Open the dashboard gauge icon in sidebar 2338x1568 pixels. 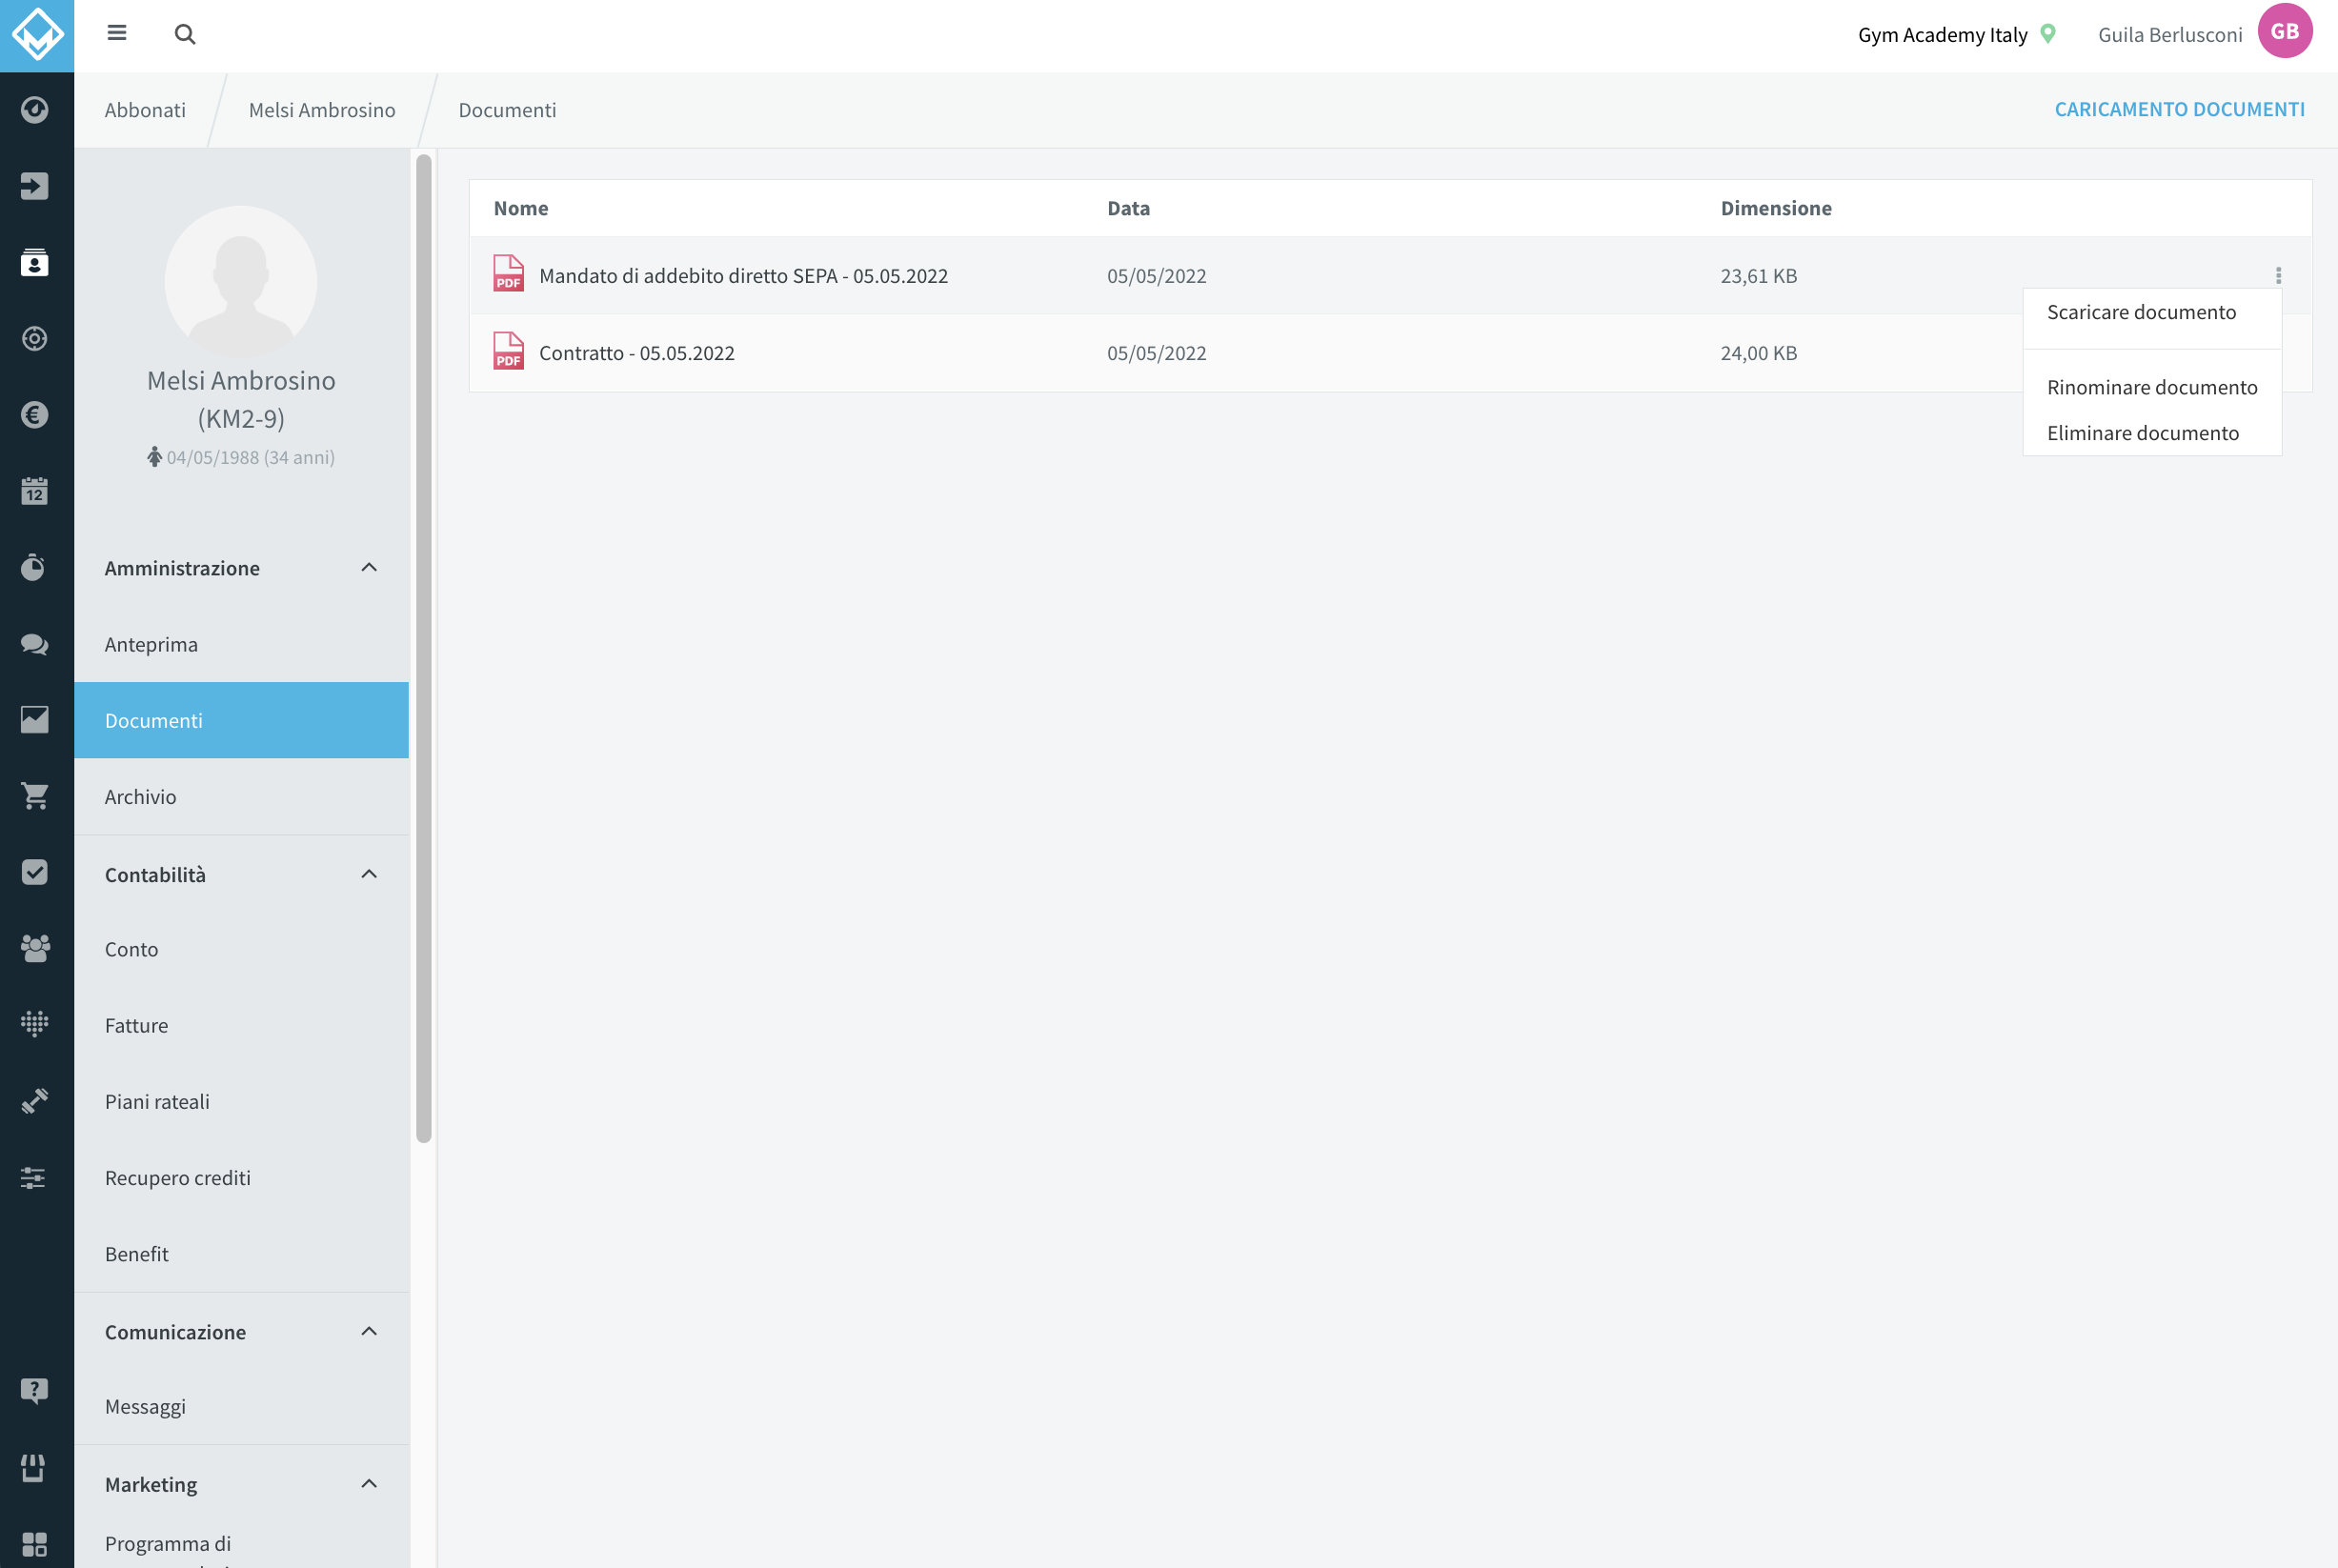pos(35,109)
